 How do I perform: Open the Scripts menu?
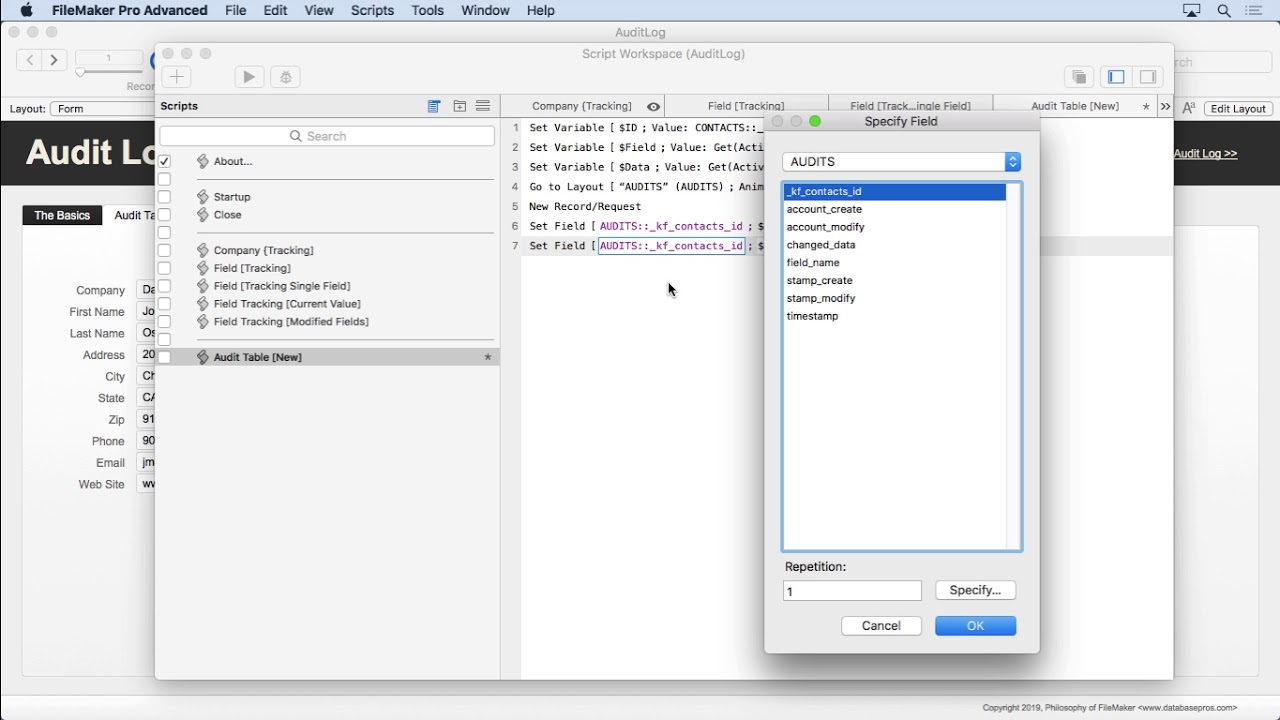point(372,10)
